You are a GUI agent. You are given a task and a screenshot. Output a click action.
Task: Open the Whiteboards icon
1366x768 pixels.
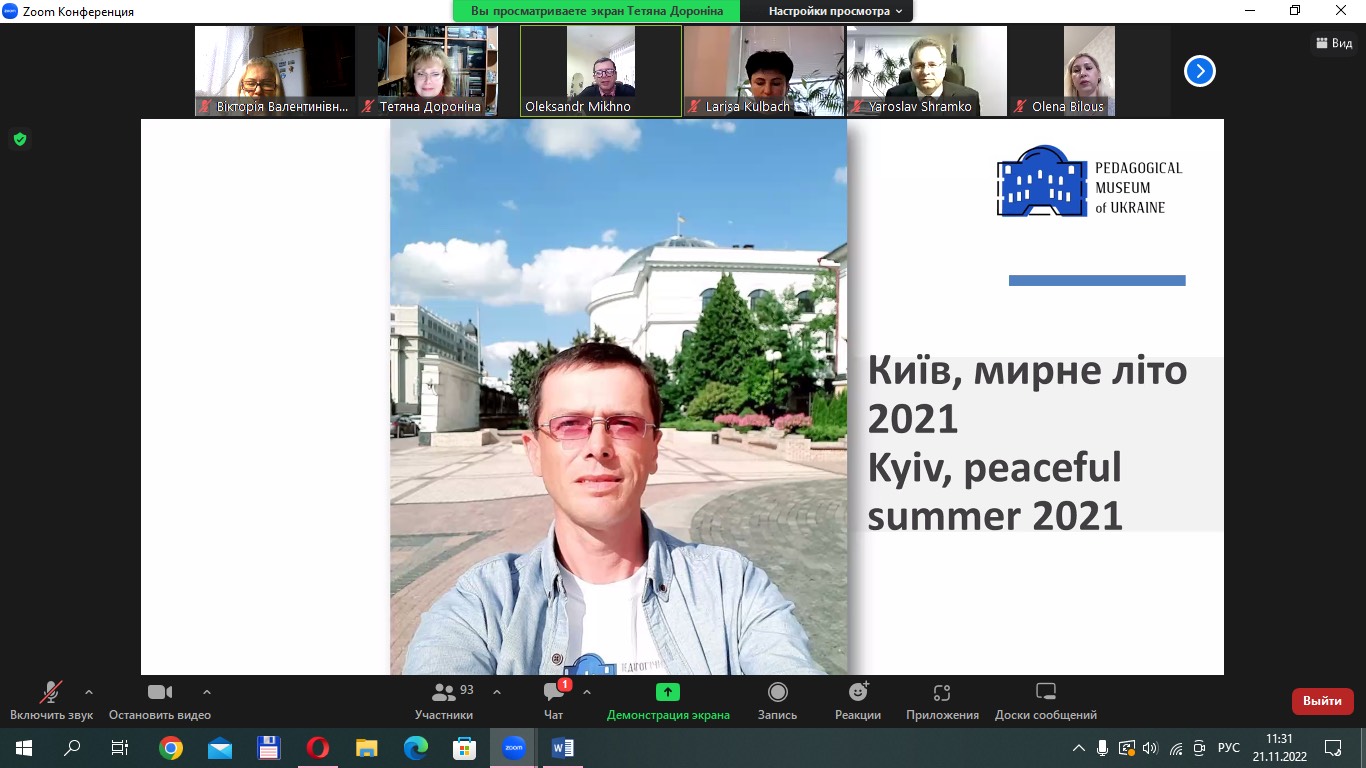(x=1045, y=692)
